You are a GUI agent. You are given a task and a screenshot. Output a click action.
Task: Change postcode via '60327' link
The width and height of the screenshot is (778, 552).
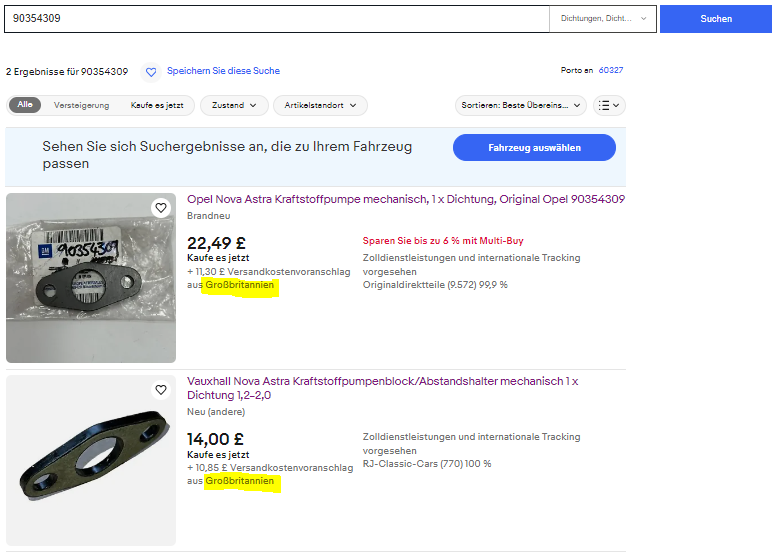click(x=610, y=71)
